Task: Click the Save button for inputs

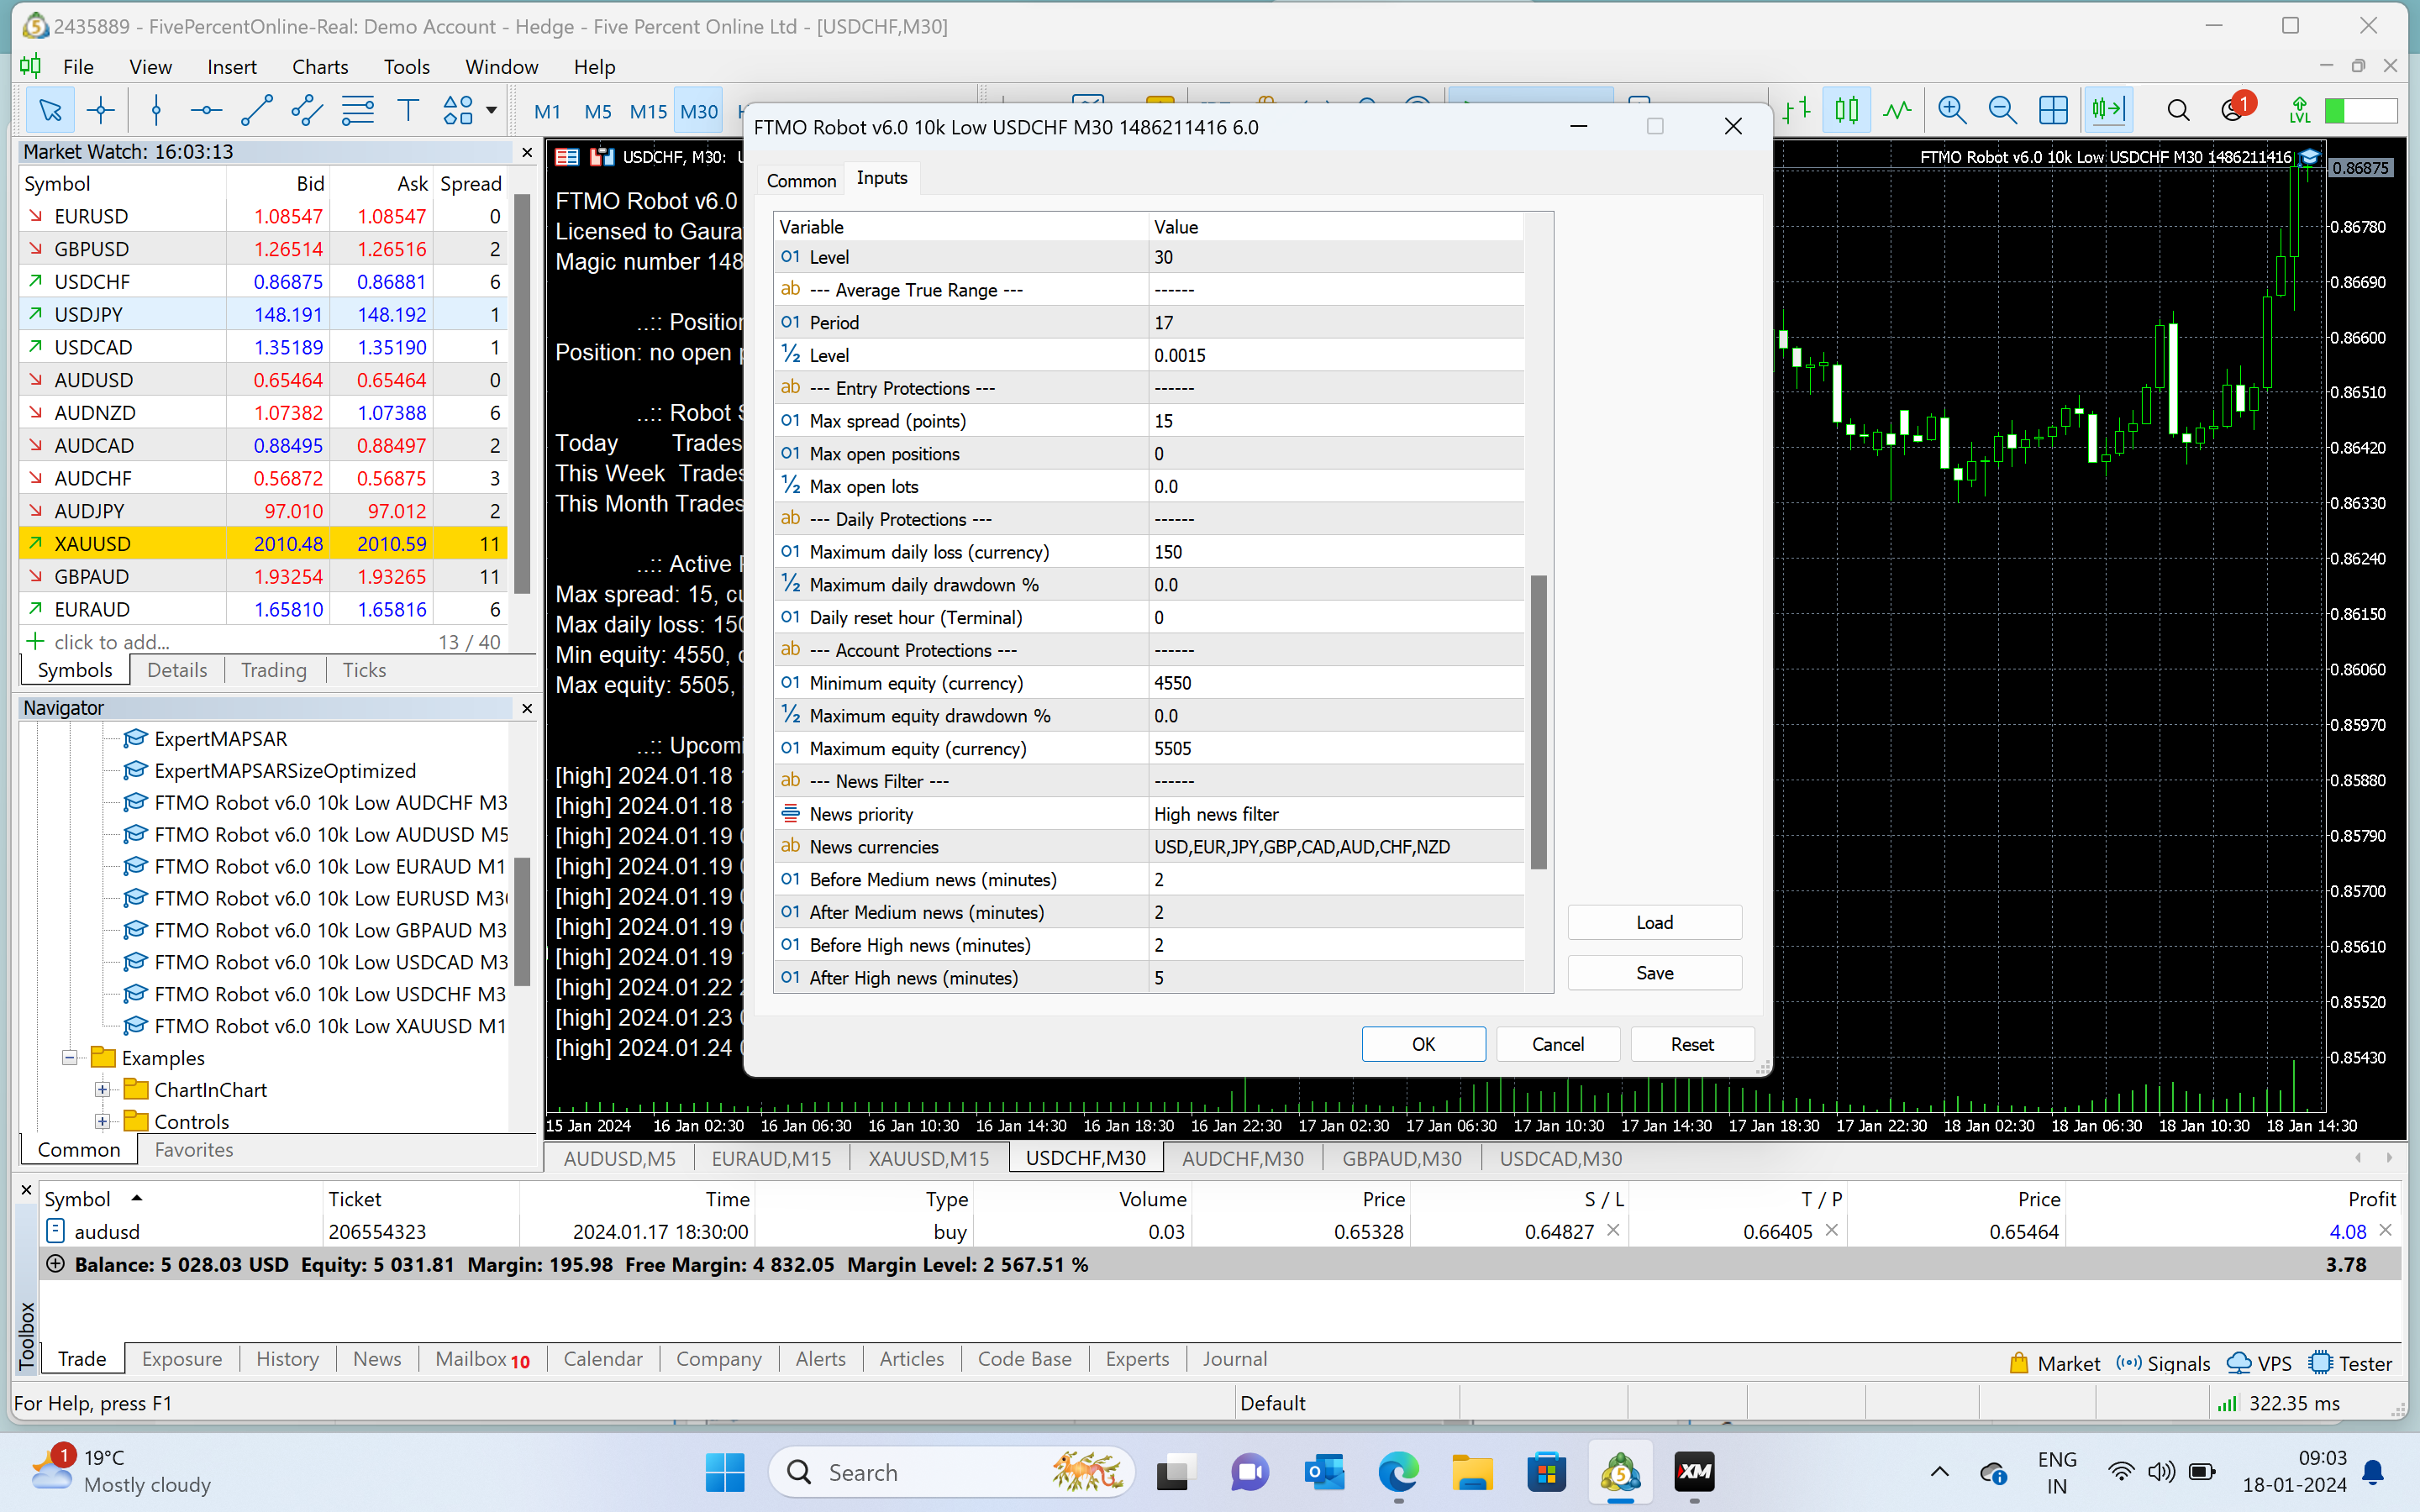Action: 1654,973
